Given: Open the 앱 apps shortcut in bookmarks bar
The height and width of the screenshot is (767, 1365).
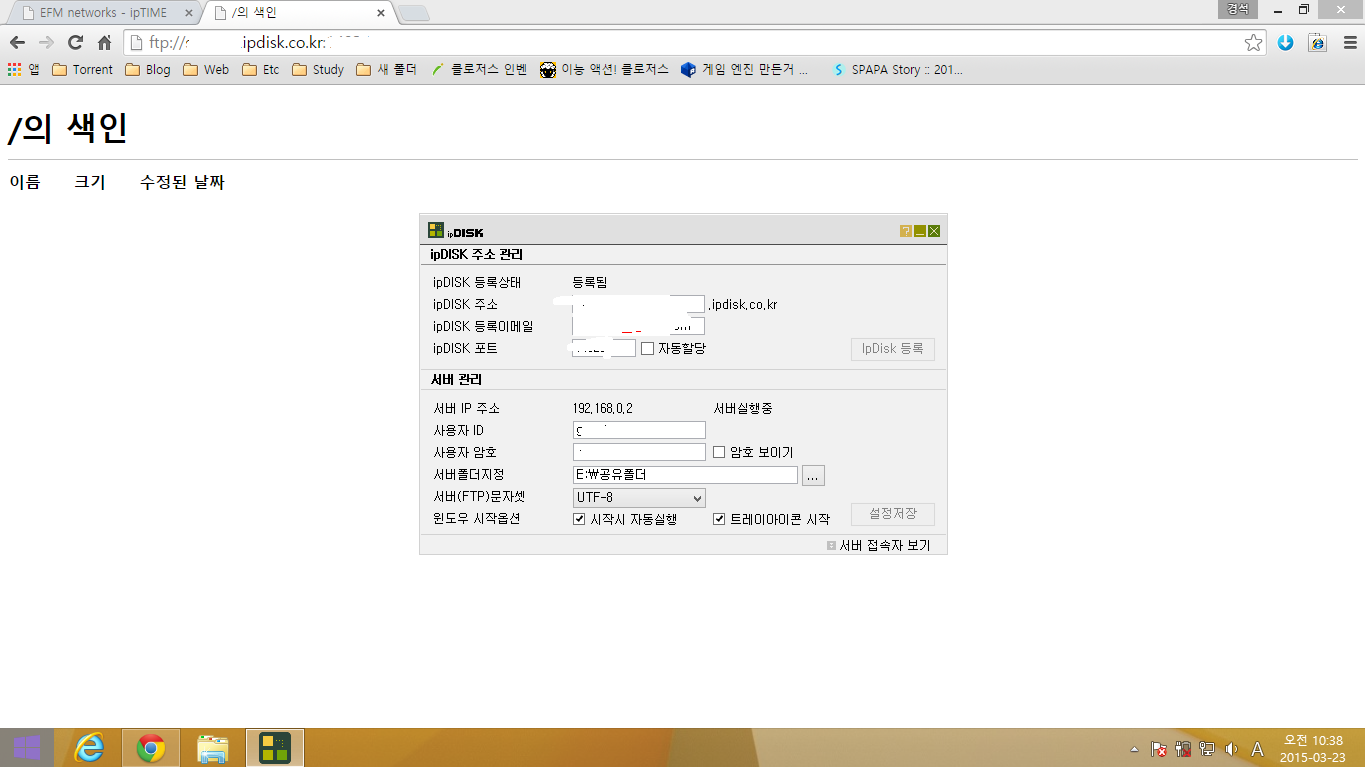Looking at the screenshot, I should pos(24,70).
